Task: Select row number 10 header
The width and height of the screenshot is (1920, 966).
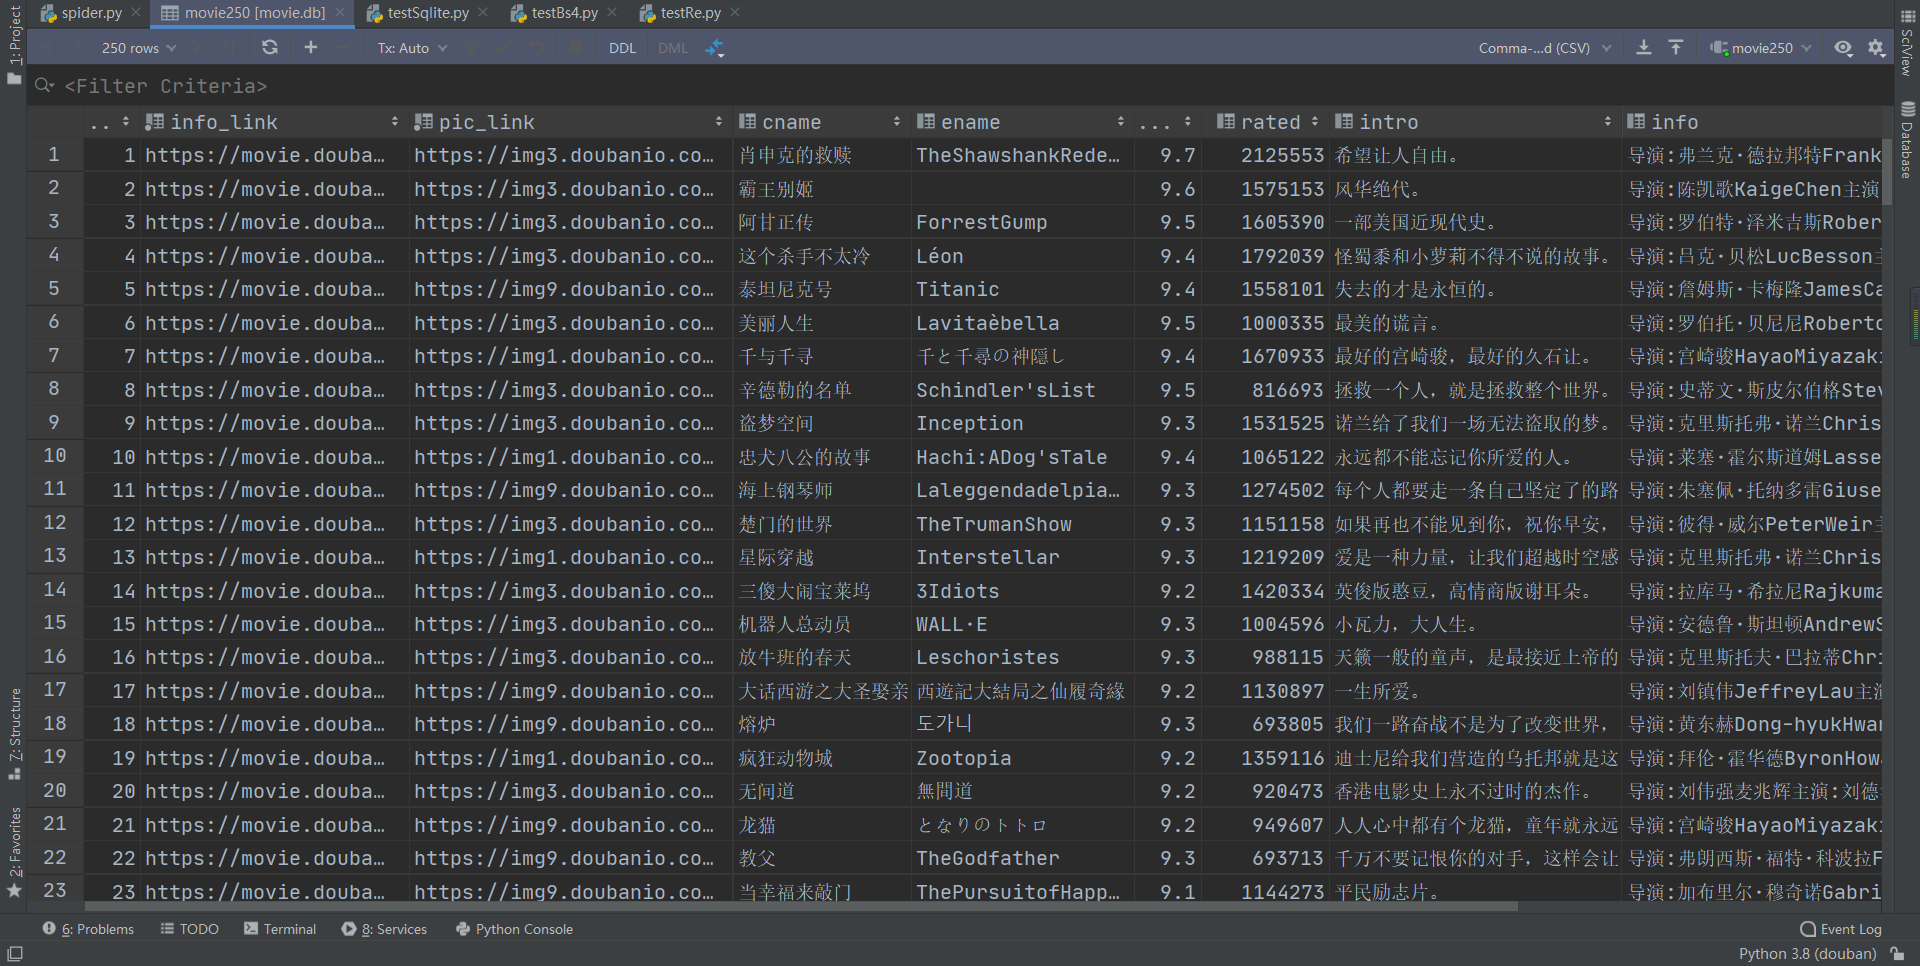Action: (x=54, y=456)
